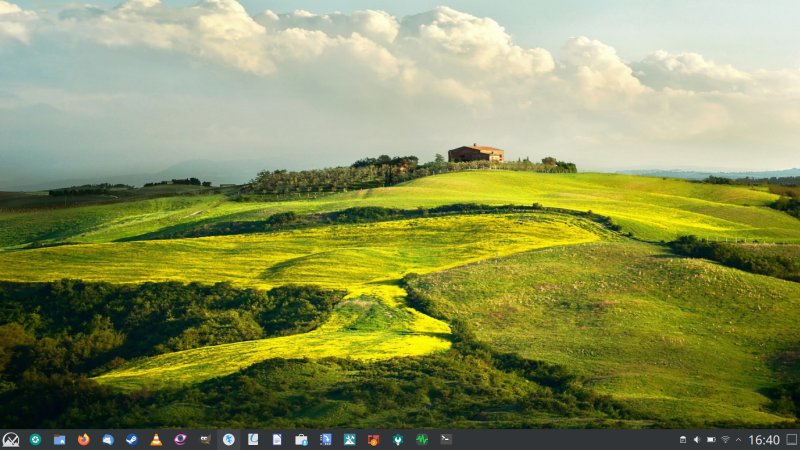Check the battery status tray icon
The width and height of the screenshot is (800, 450).
[x=711, y=440]
